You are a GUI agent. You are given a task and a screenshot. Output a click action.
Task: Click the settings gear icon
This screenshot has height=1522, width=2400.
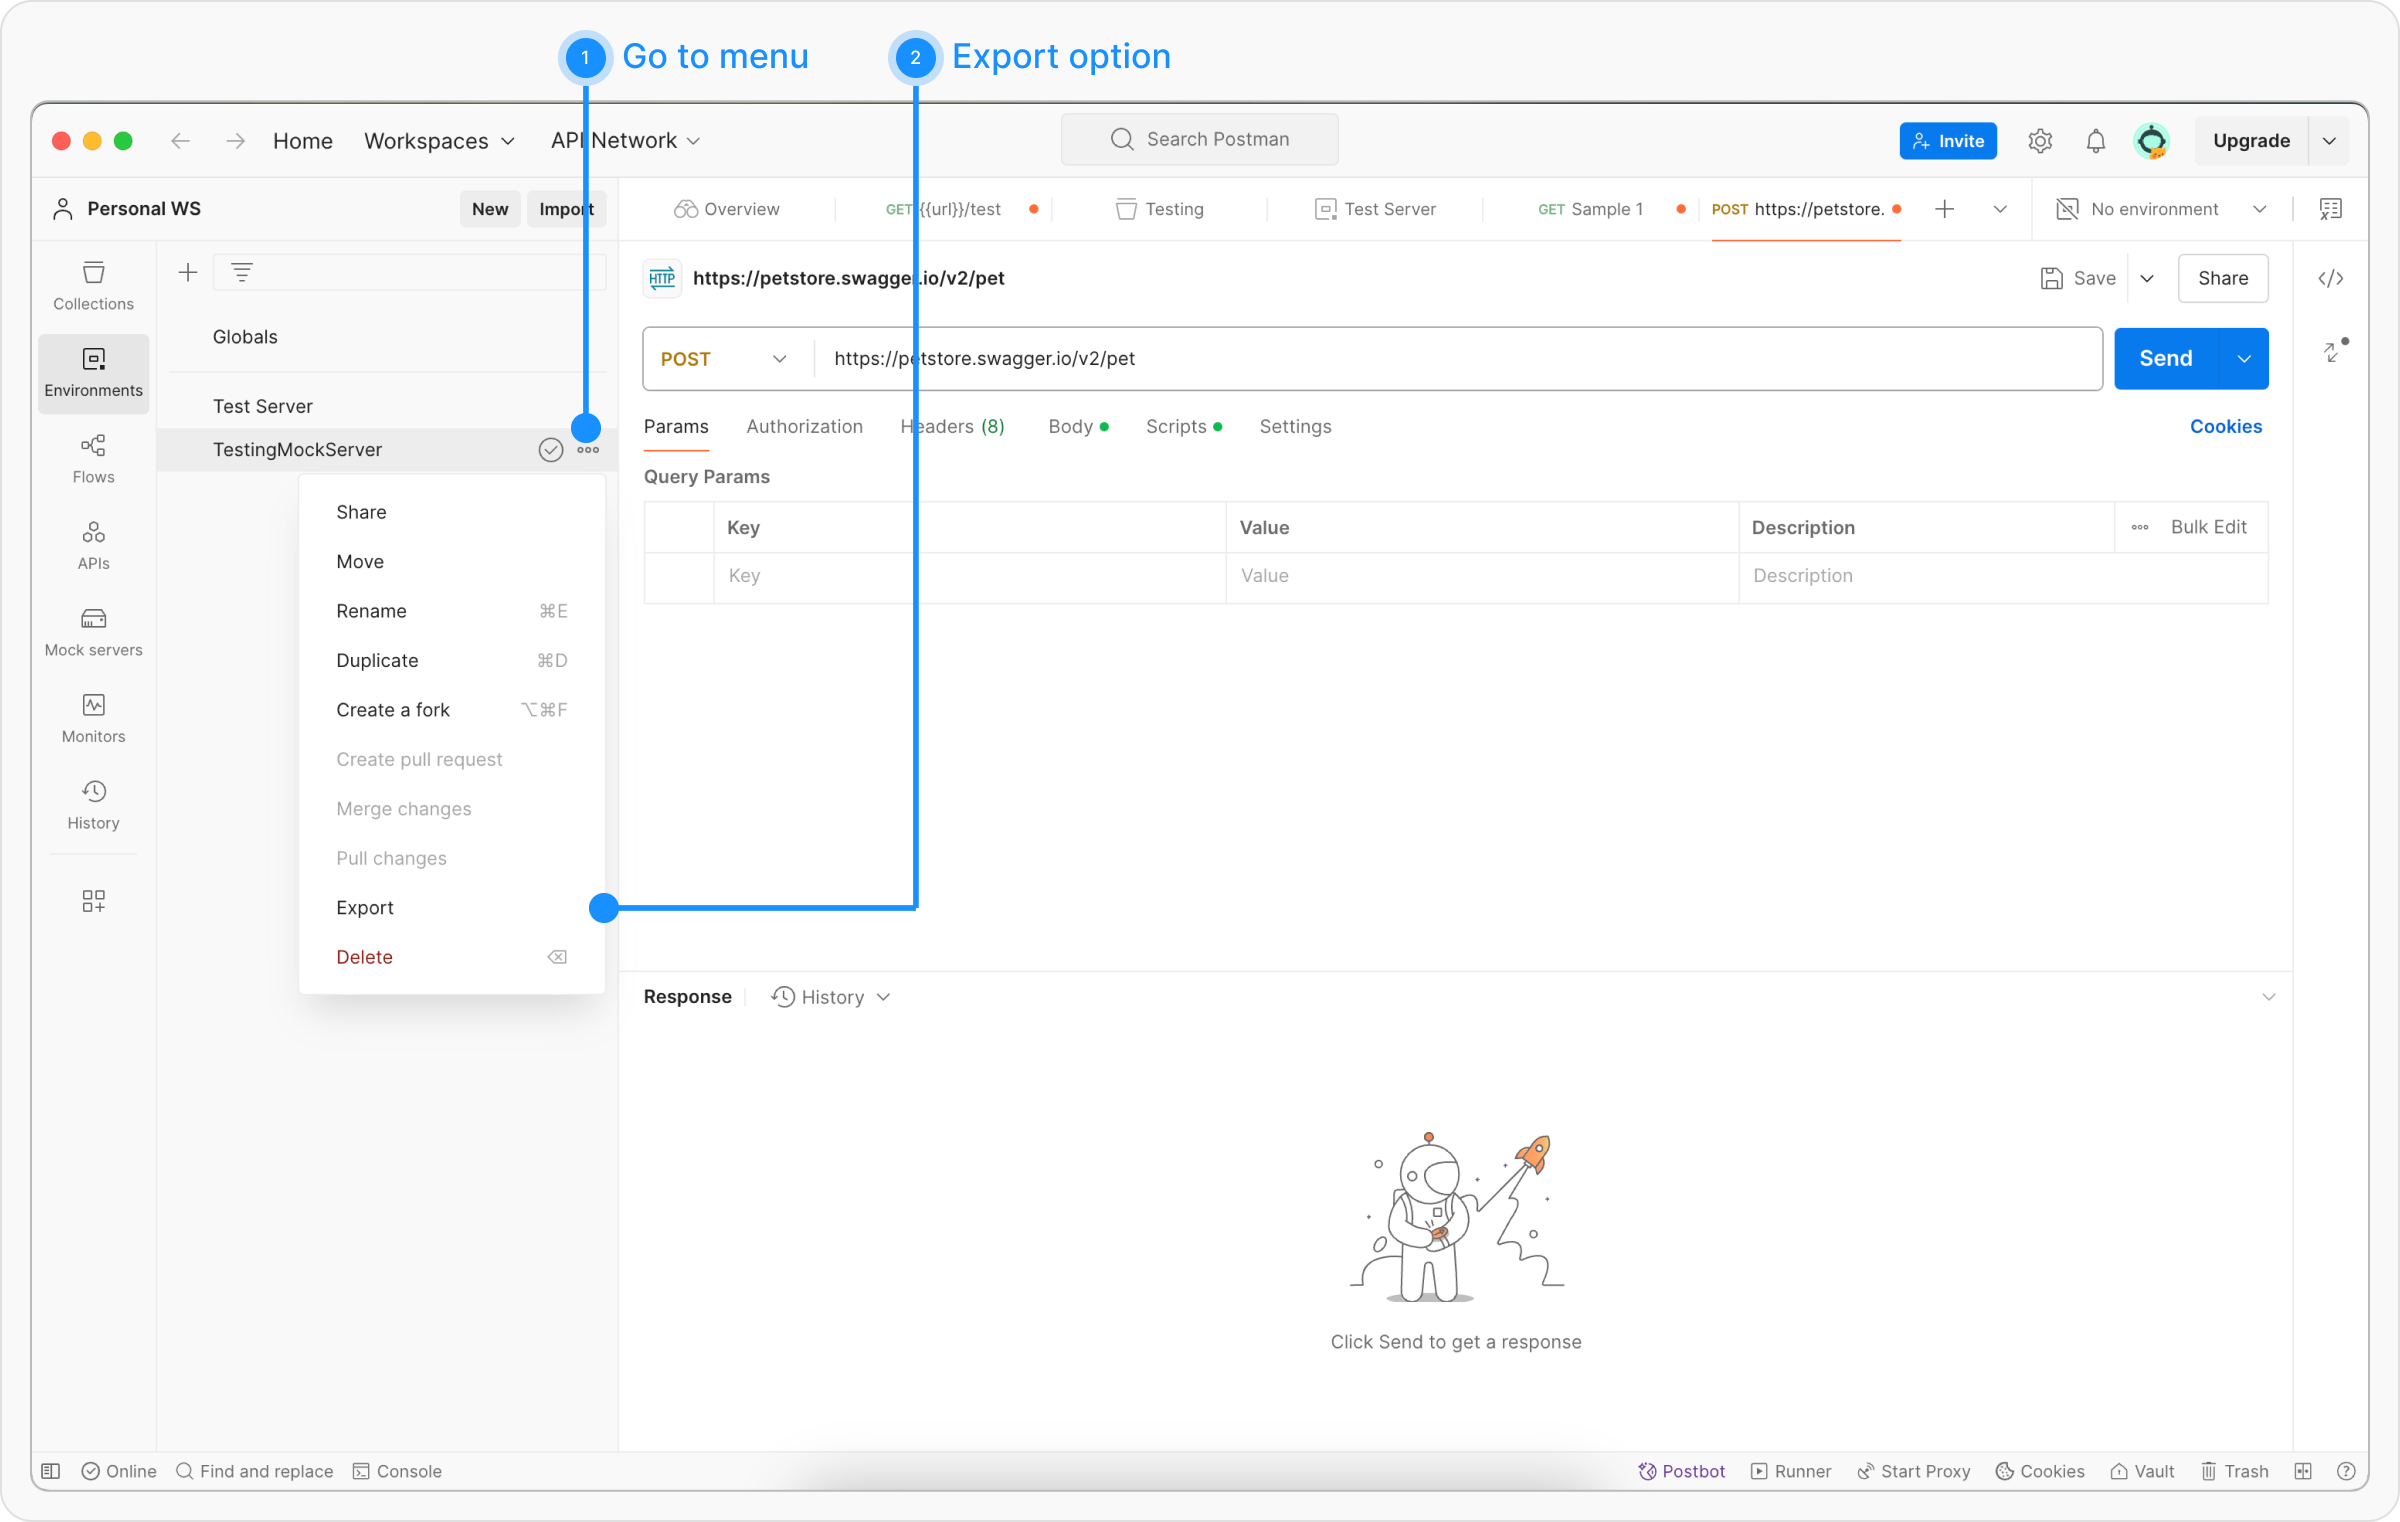tap(2040, 141)
